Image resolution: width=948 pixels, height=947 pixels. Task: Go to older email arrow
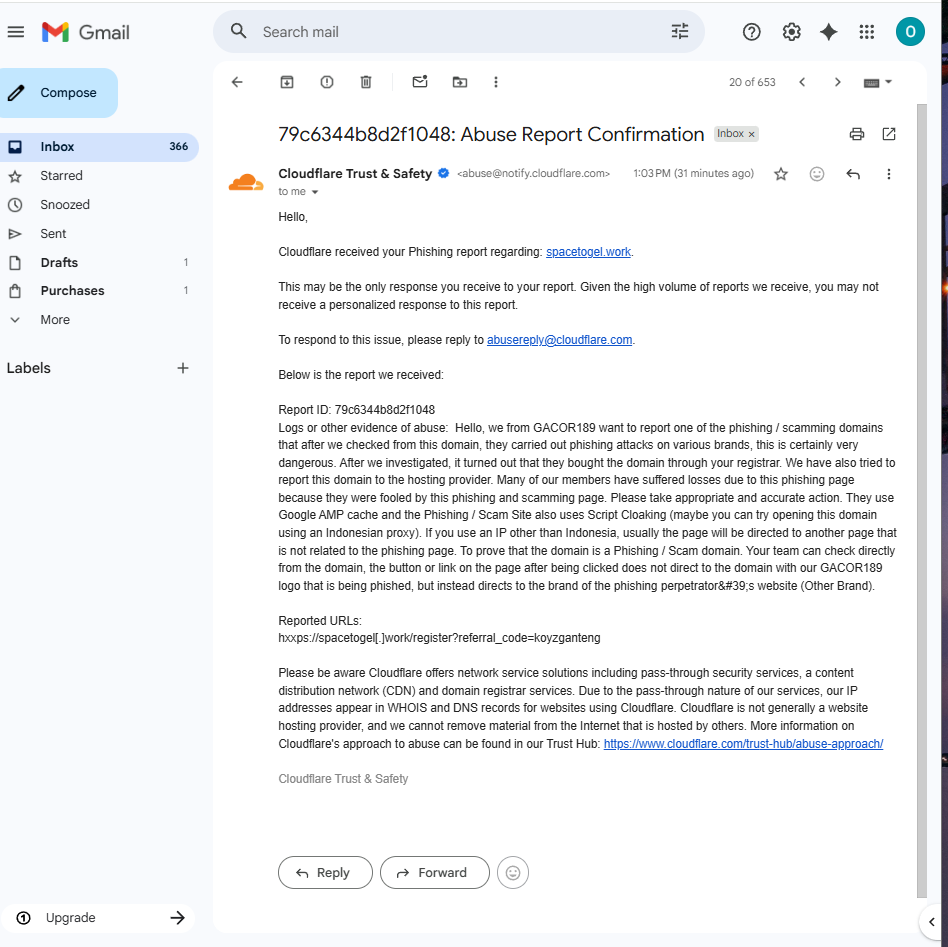click(x=837, y=82)
